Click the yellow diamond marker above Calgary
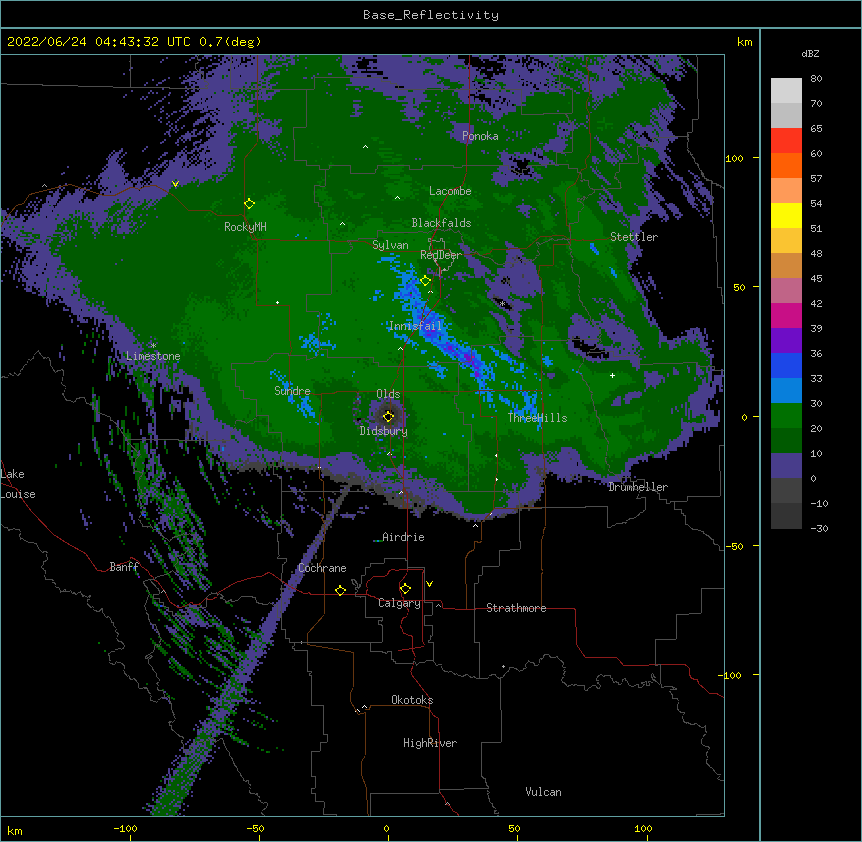The height and width of the screenshot is (842, 862). 405,589
